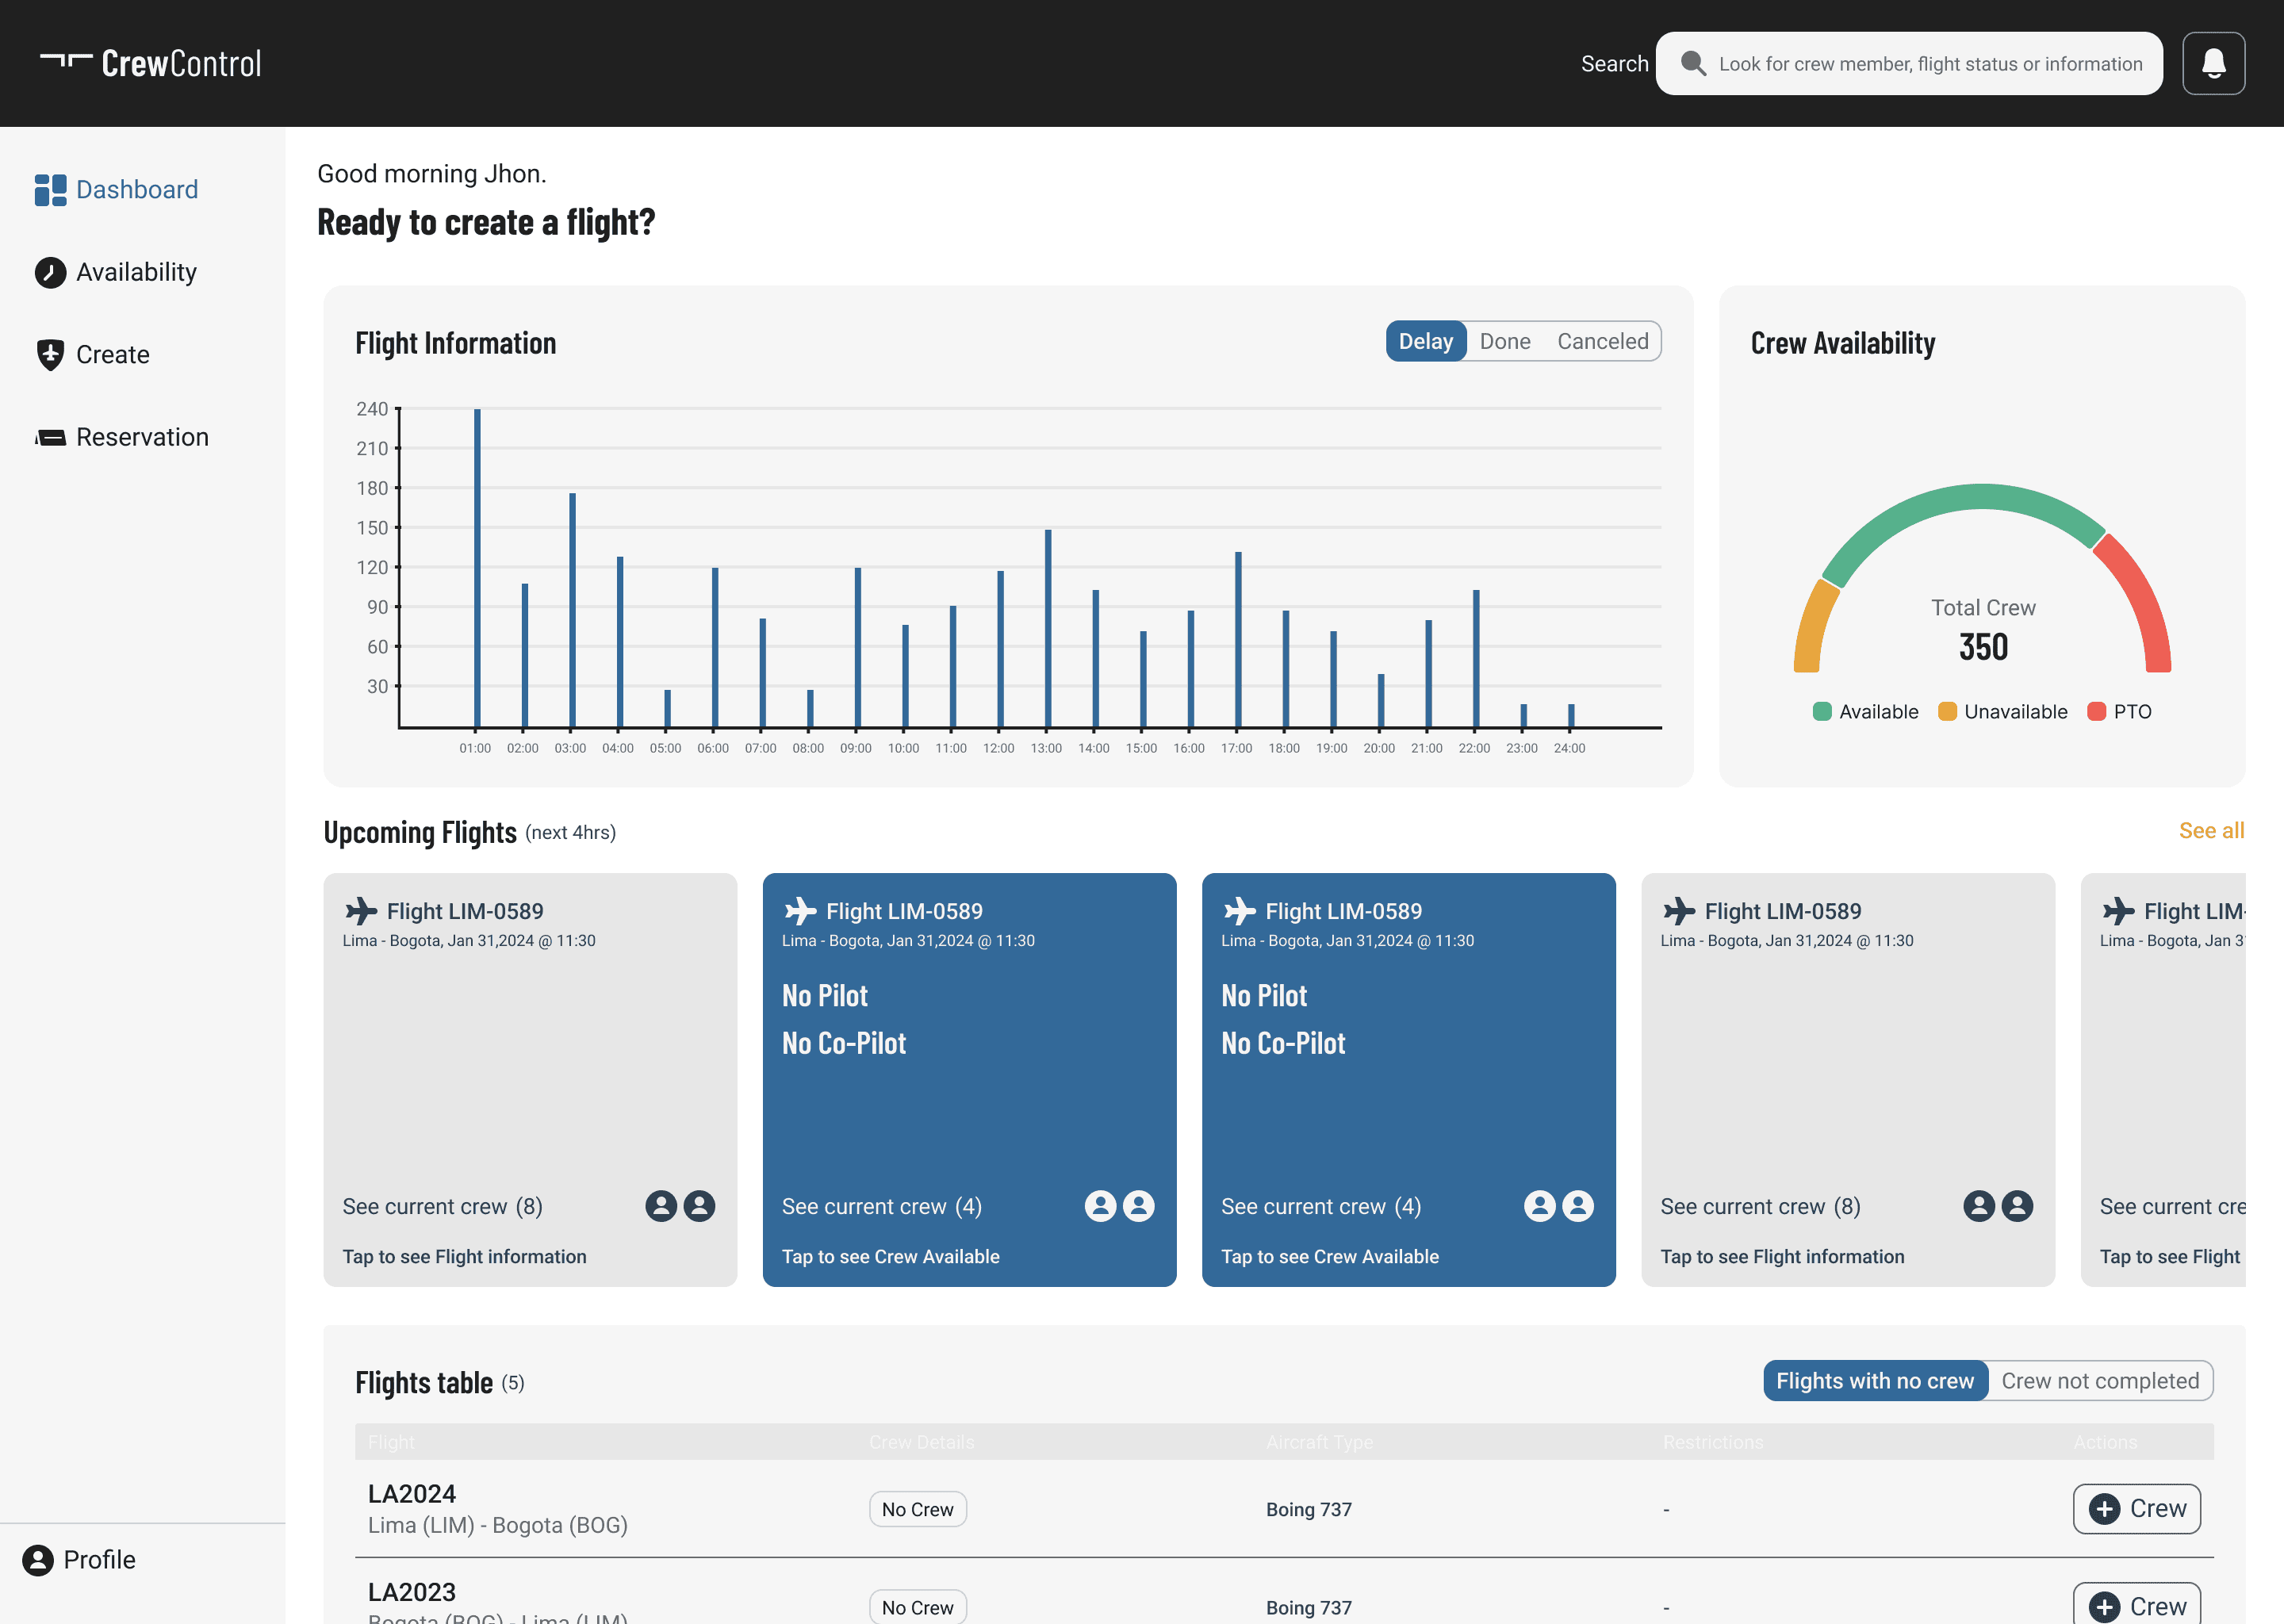Click the "LA2023" flight number
Image resolution: width=2284 pixels, height=1624 pixels.
(x=412, y=1592)
